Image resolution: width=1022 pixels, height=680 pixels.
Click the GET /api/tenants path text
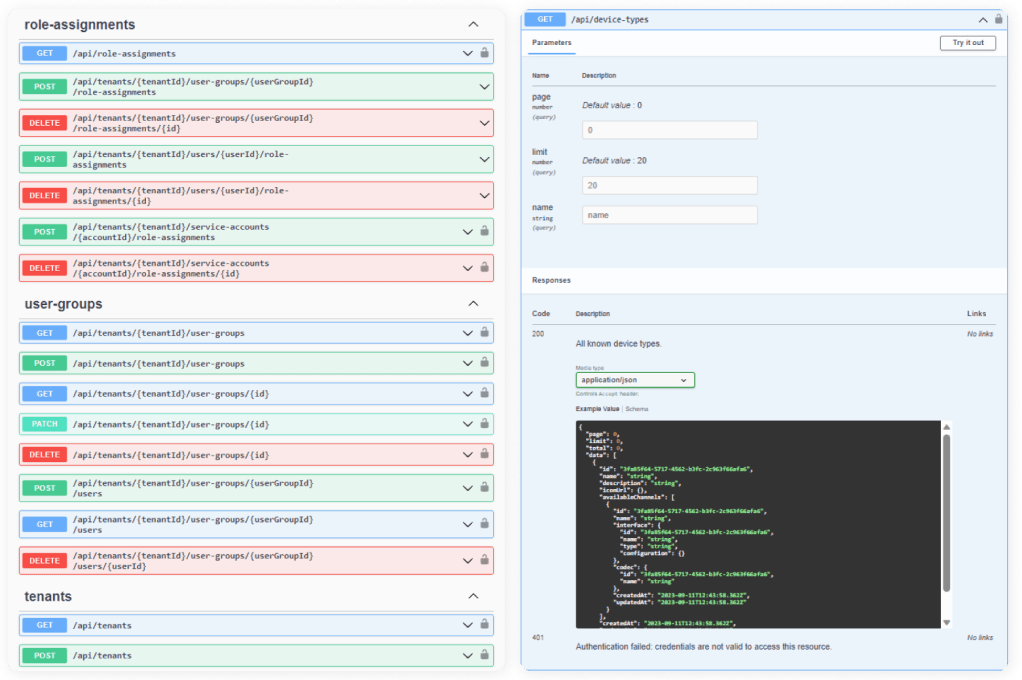coord(102,625)
